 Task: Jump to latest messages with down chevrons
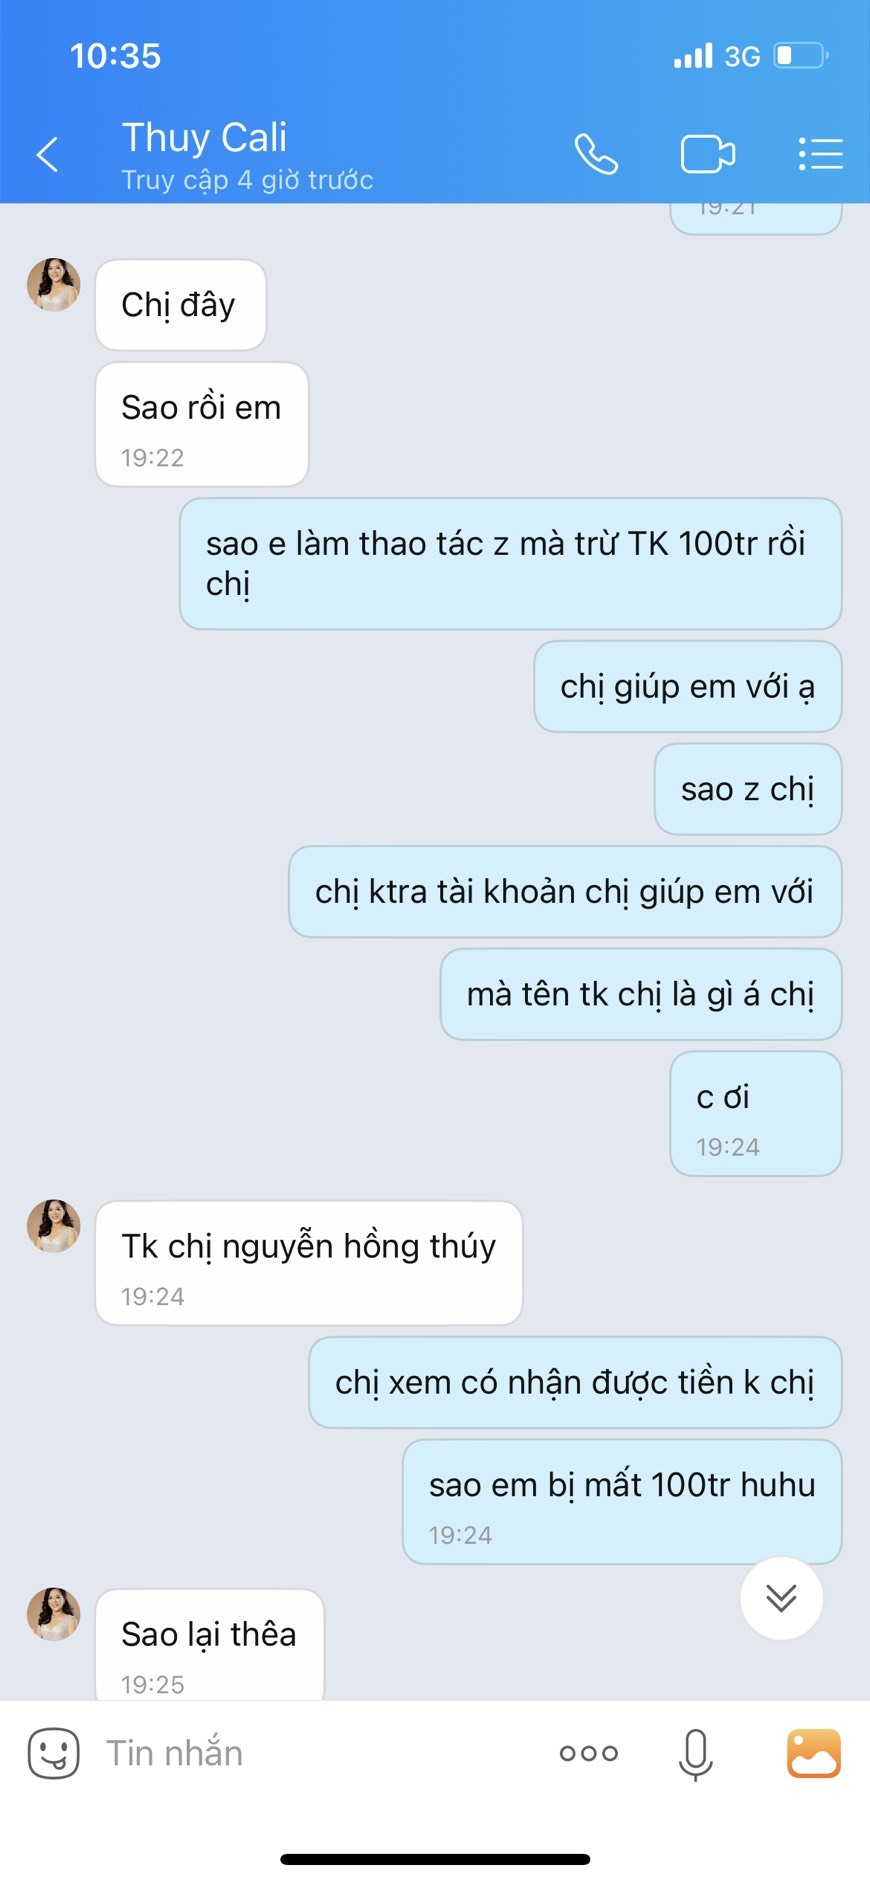[782, 1598]
